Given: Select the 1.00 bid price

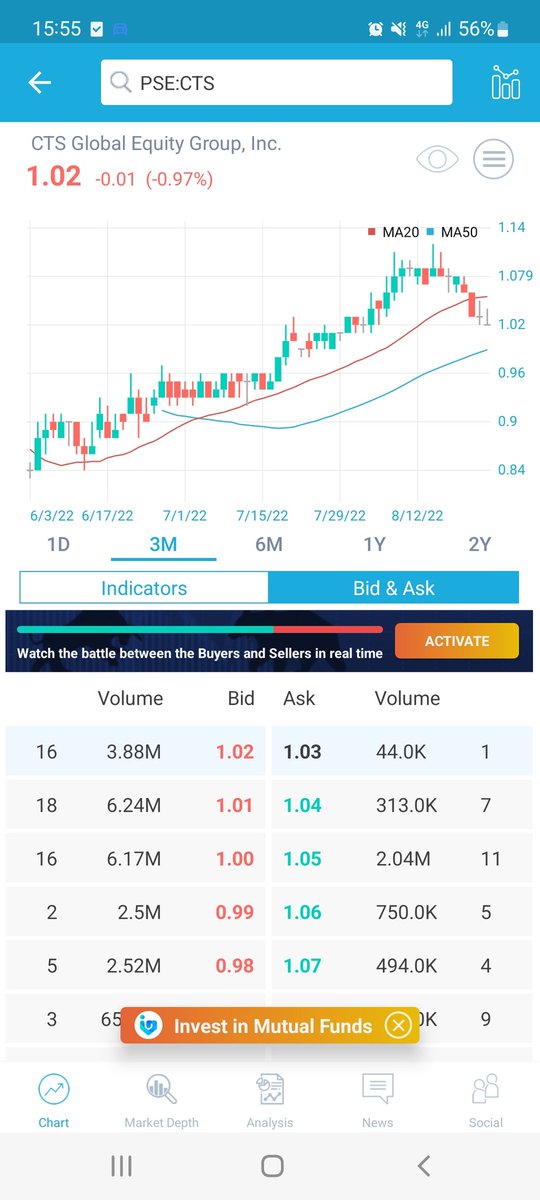Looking at the screenshot, I should (x=235, y=858).
